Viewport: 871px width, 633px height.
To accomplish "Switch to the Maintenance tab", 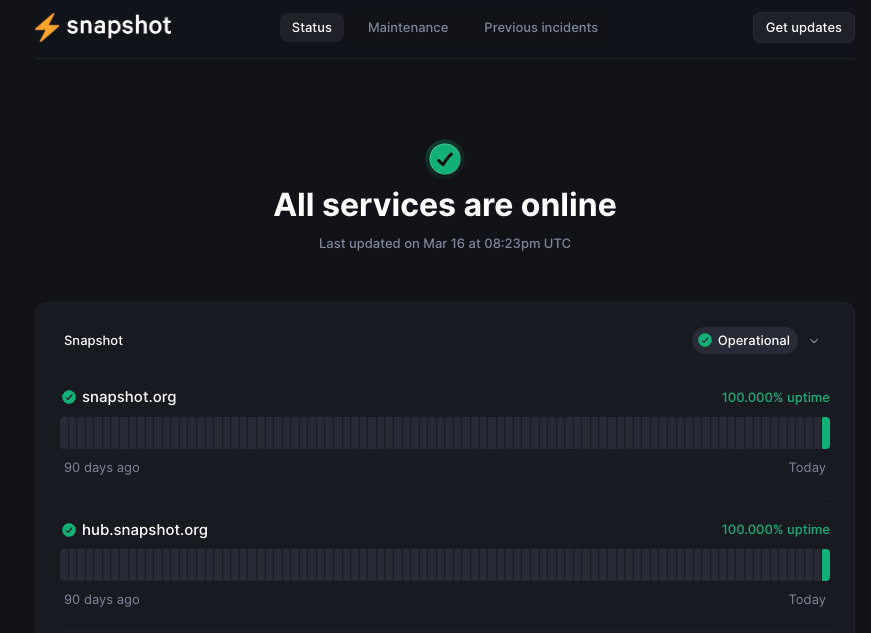I will 408,27.
